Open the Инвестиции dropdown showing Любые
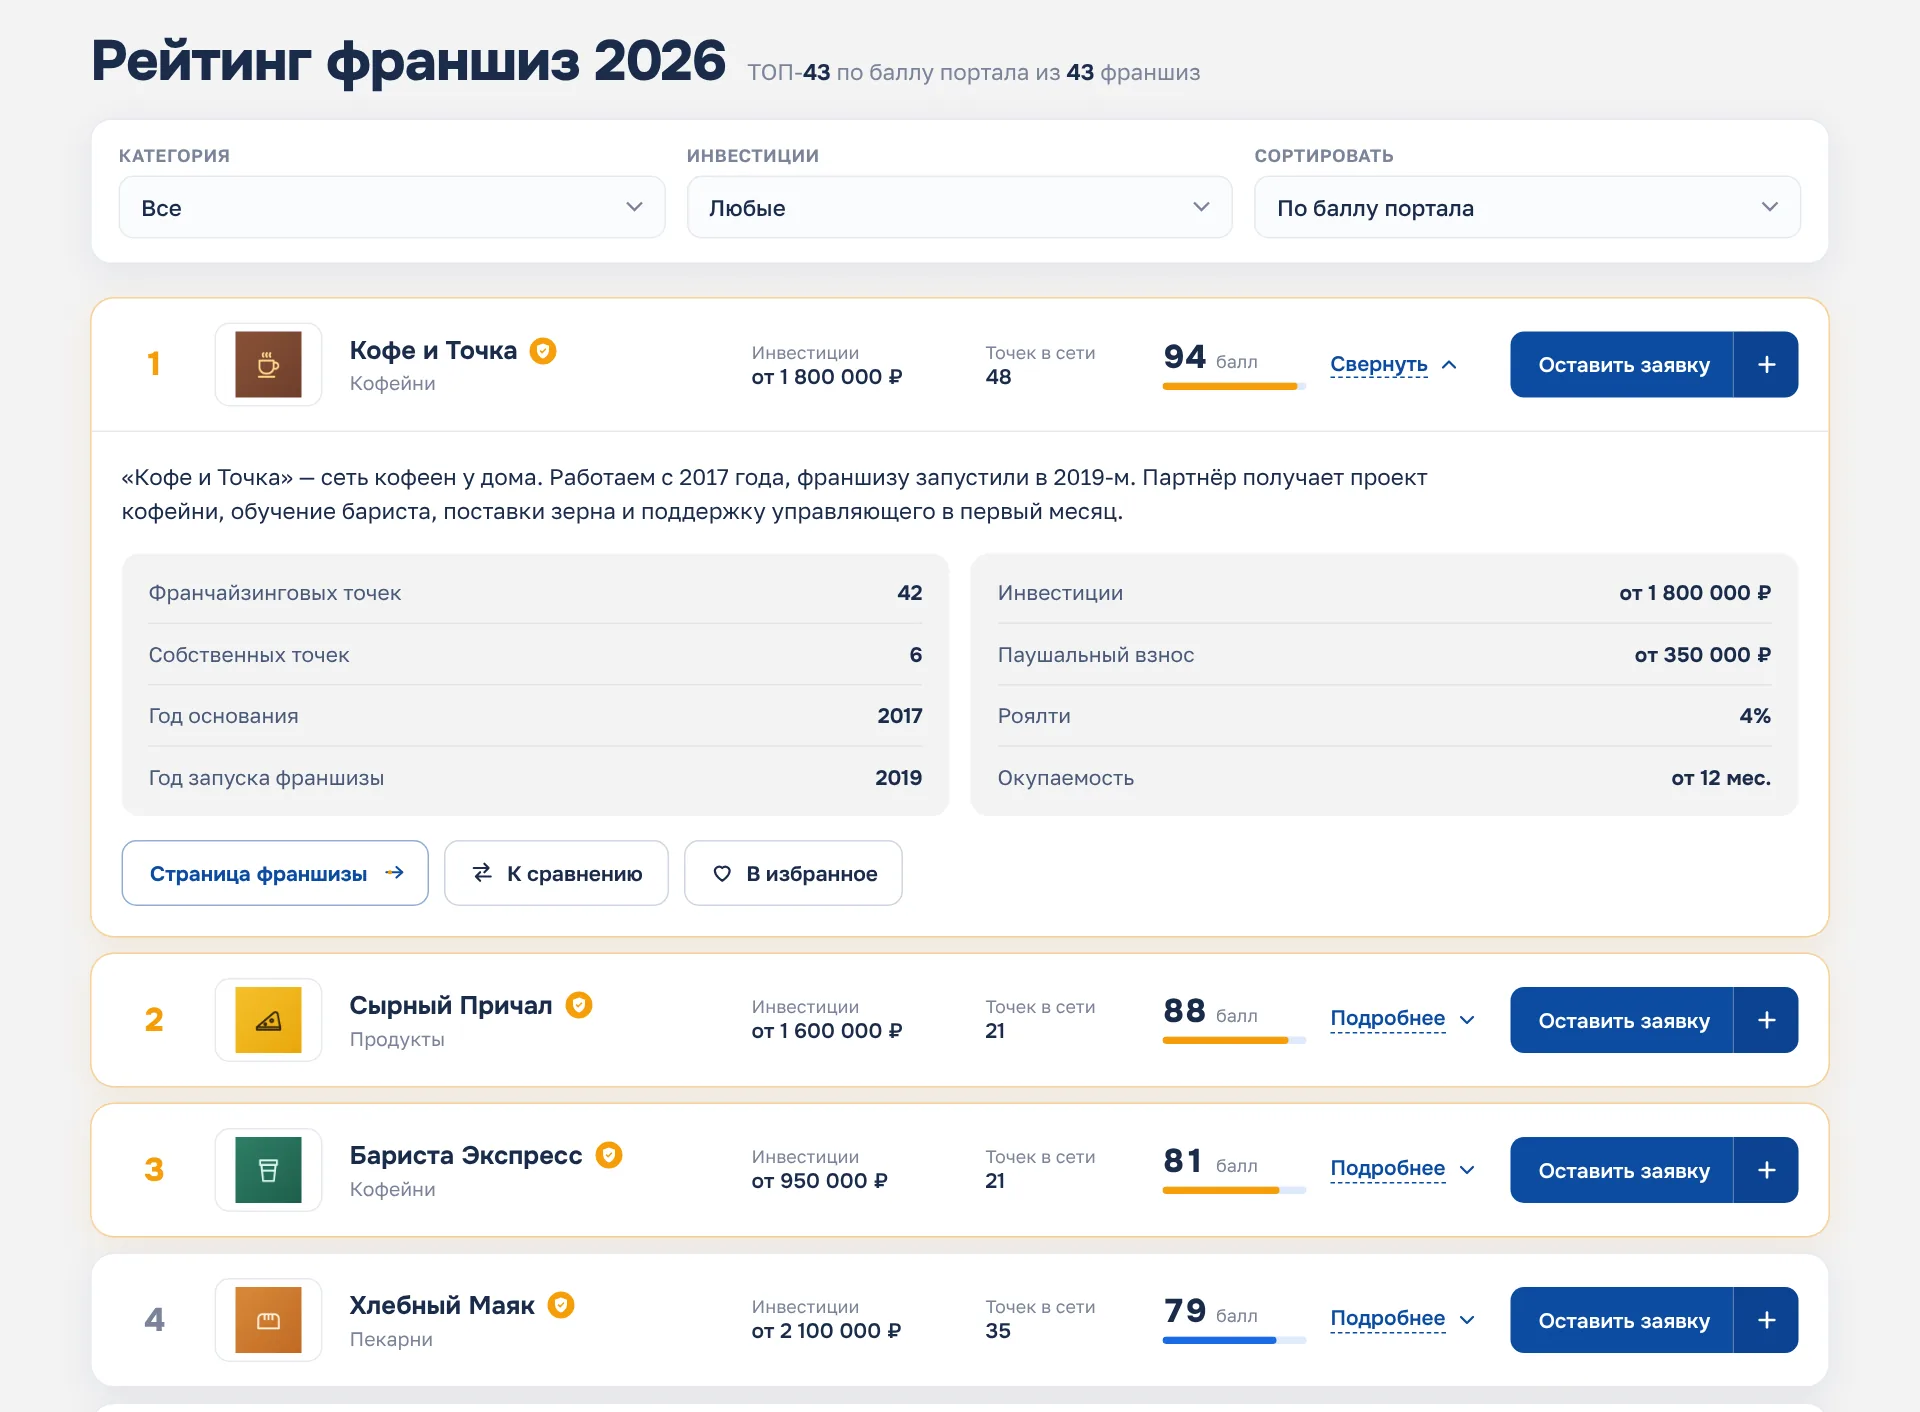Image resolution: width=1920 pixels, height=1412 pixels. 959,208
